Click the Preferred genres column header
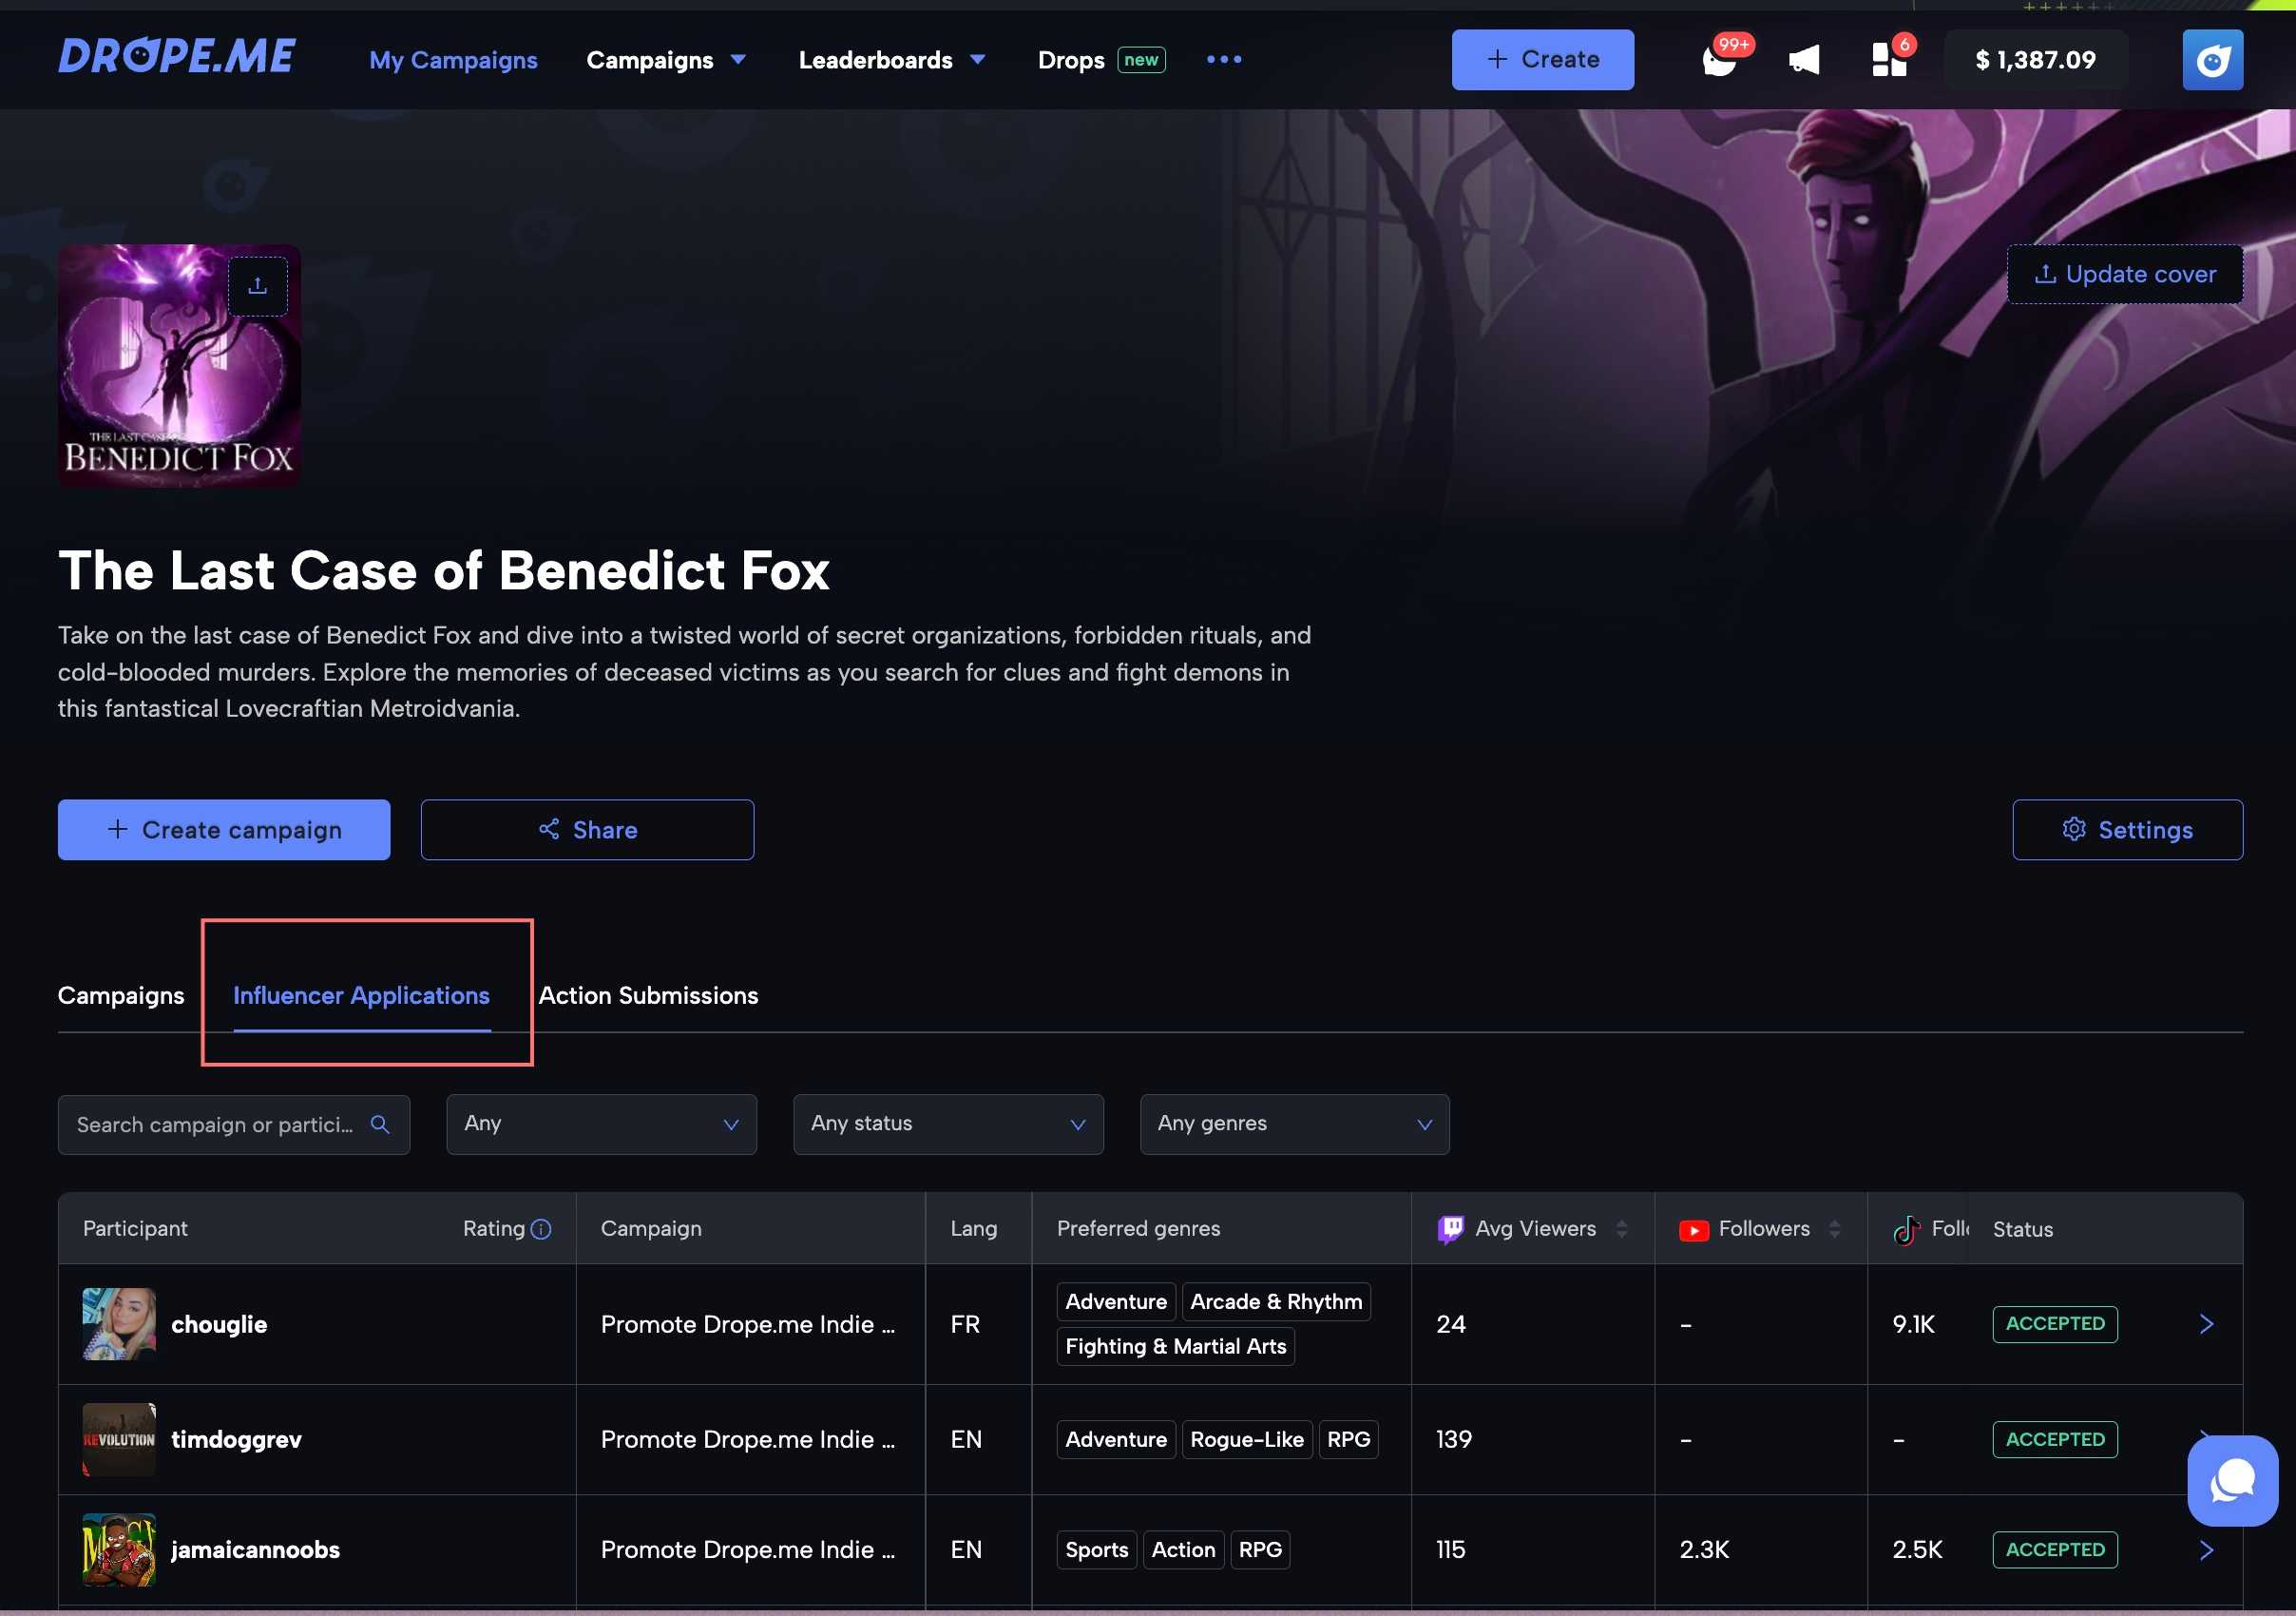 (x=1138, y=1228)
